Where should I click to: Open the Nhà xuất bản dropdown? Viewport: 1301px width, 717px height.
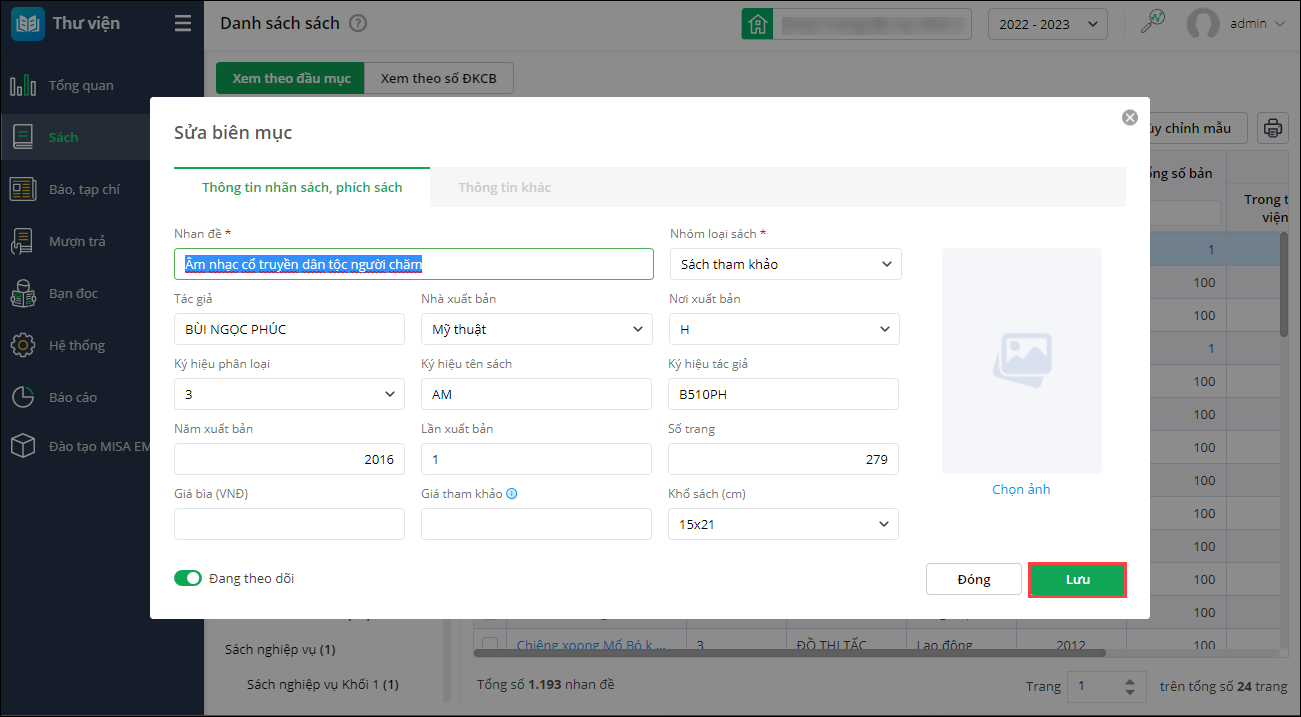point(536,329)
